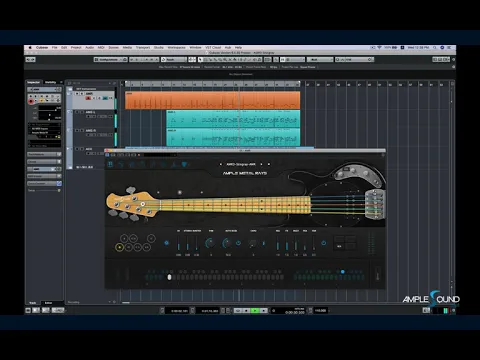This screenshot has height=360, width=480.
Task: Open the last shield-shaped icon in plugin tab row
Action: pos(184,164)
